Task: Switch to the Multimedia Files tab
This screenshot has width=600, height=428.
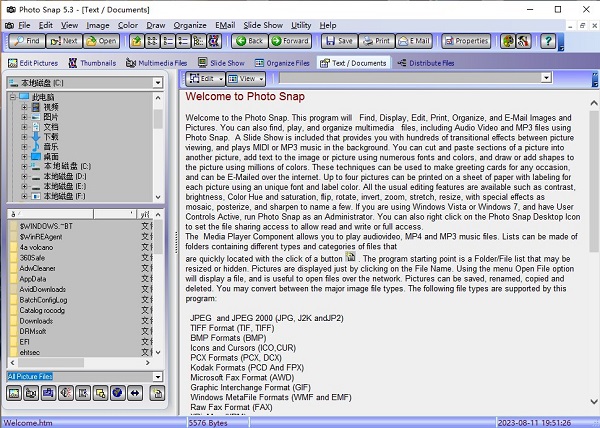Action: (157, 63)
